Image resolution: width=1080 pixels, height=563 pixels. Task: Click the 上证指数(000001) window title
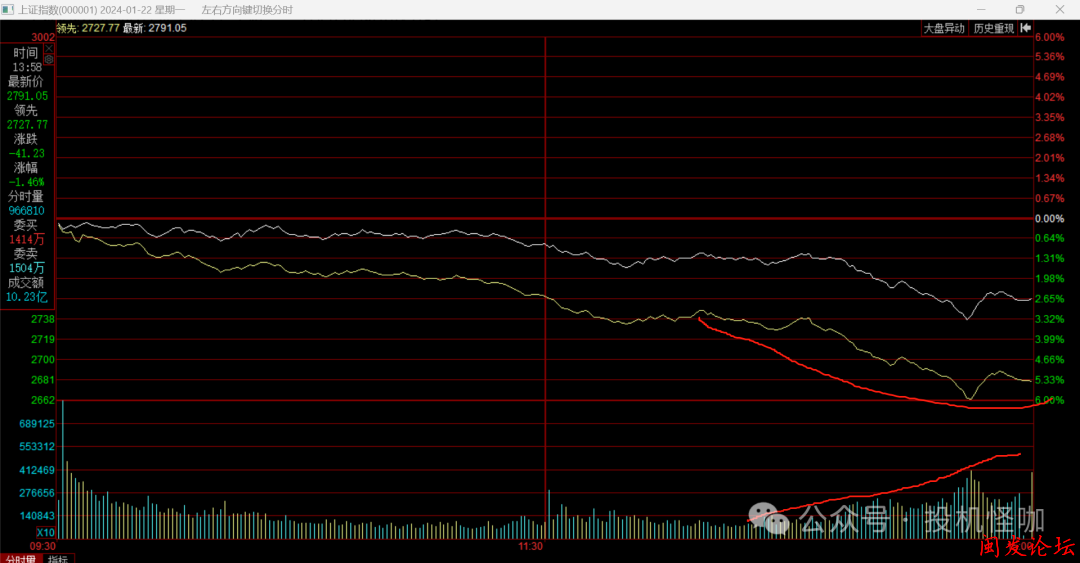57,10
